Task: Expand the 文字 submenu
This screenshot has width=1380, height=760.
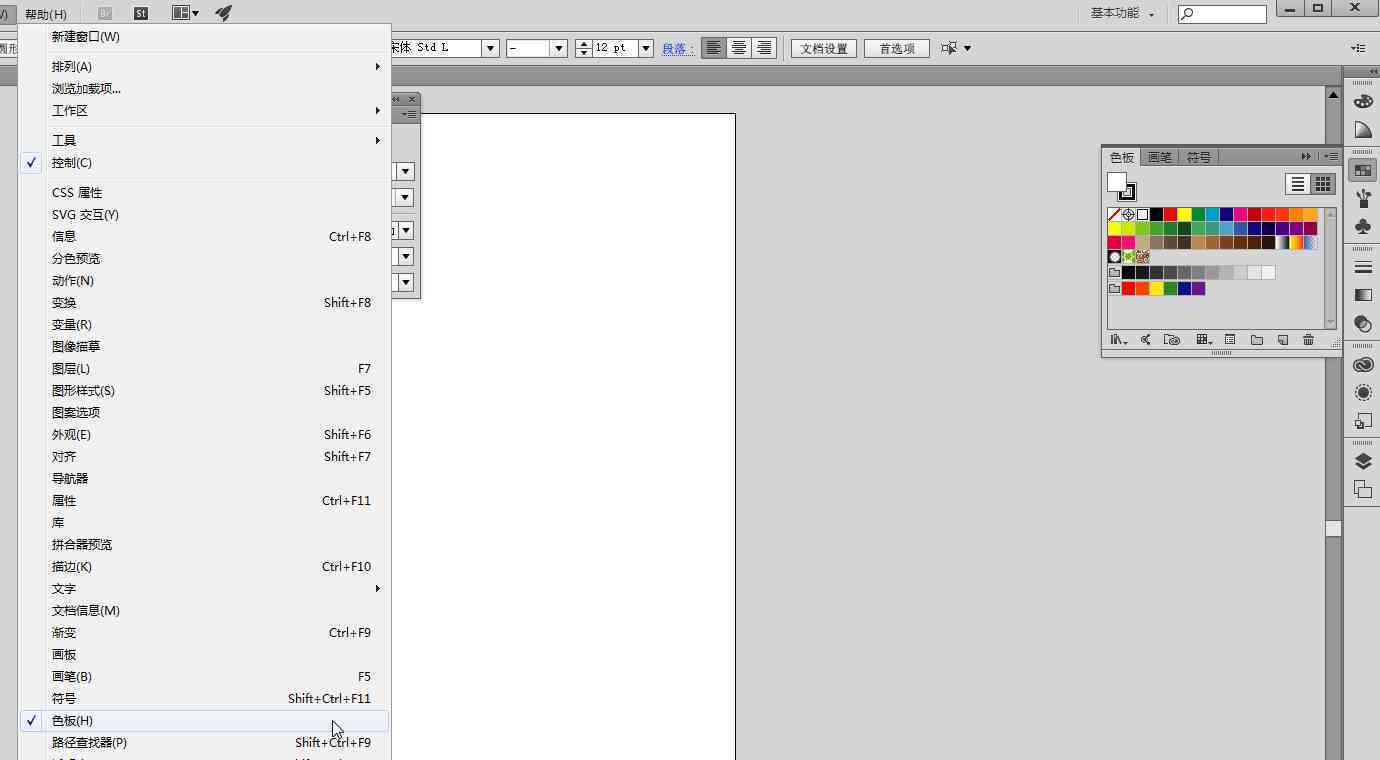Action: click(x=204, y=589)
